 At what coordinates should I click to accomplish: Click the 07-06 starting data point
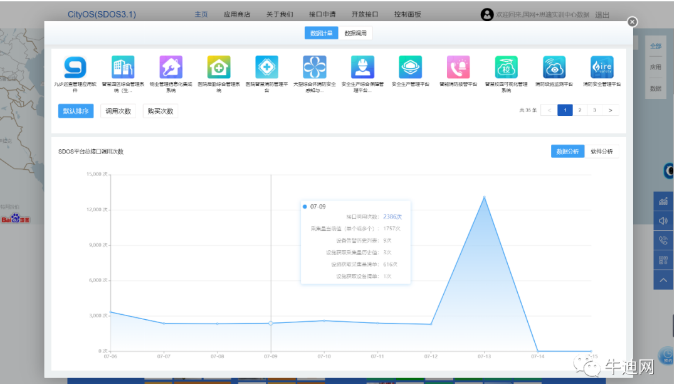[x=111, y=312]
